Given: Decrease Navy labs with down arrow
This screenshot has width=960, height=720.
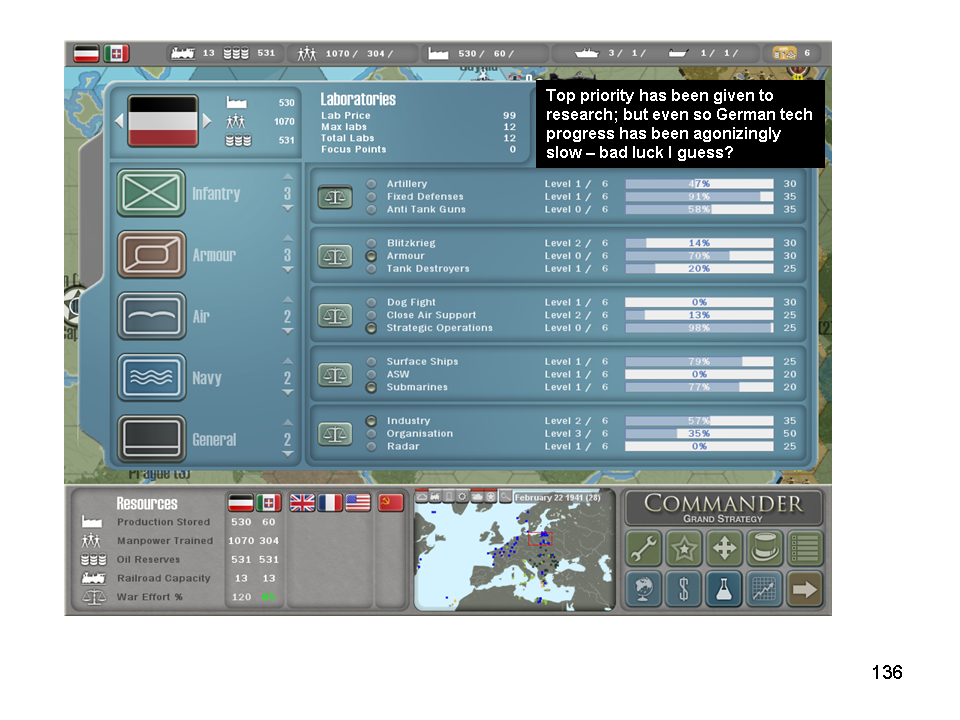Looking at the screenshot, I should pyautogui.click(x=288, y=393).
